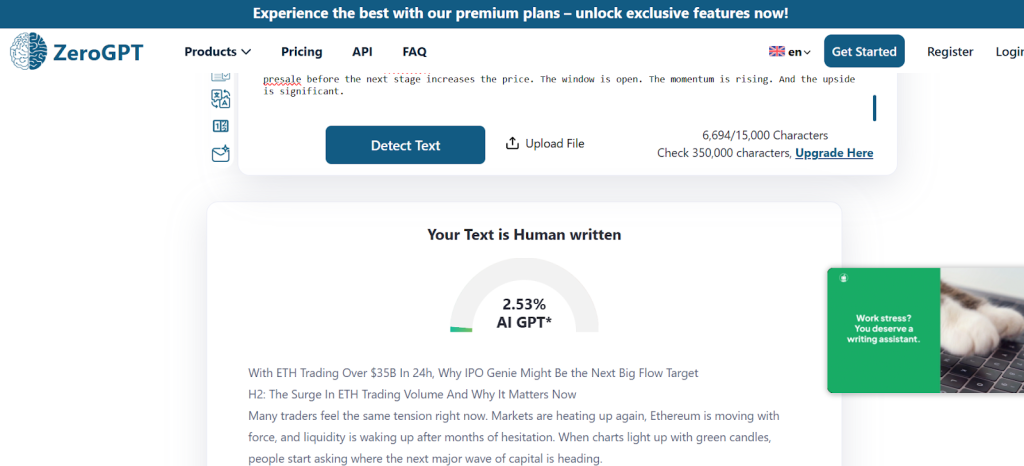Open the AI email helper sidebar icon
This screenshot has width=1024, height=466.
[x=221, y=154]
